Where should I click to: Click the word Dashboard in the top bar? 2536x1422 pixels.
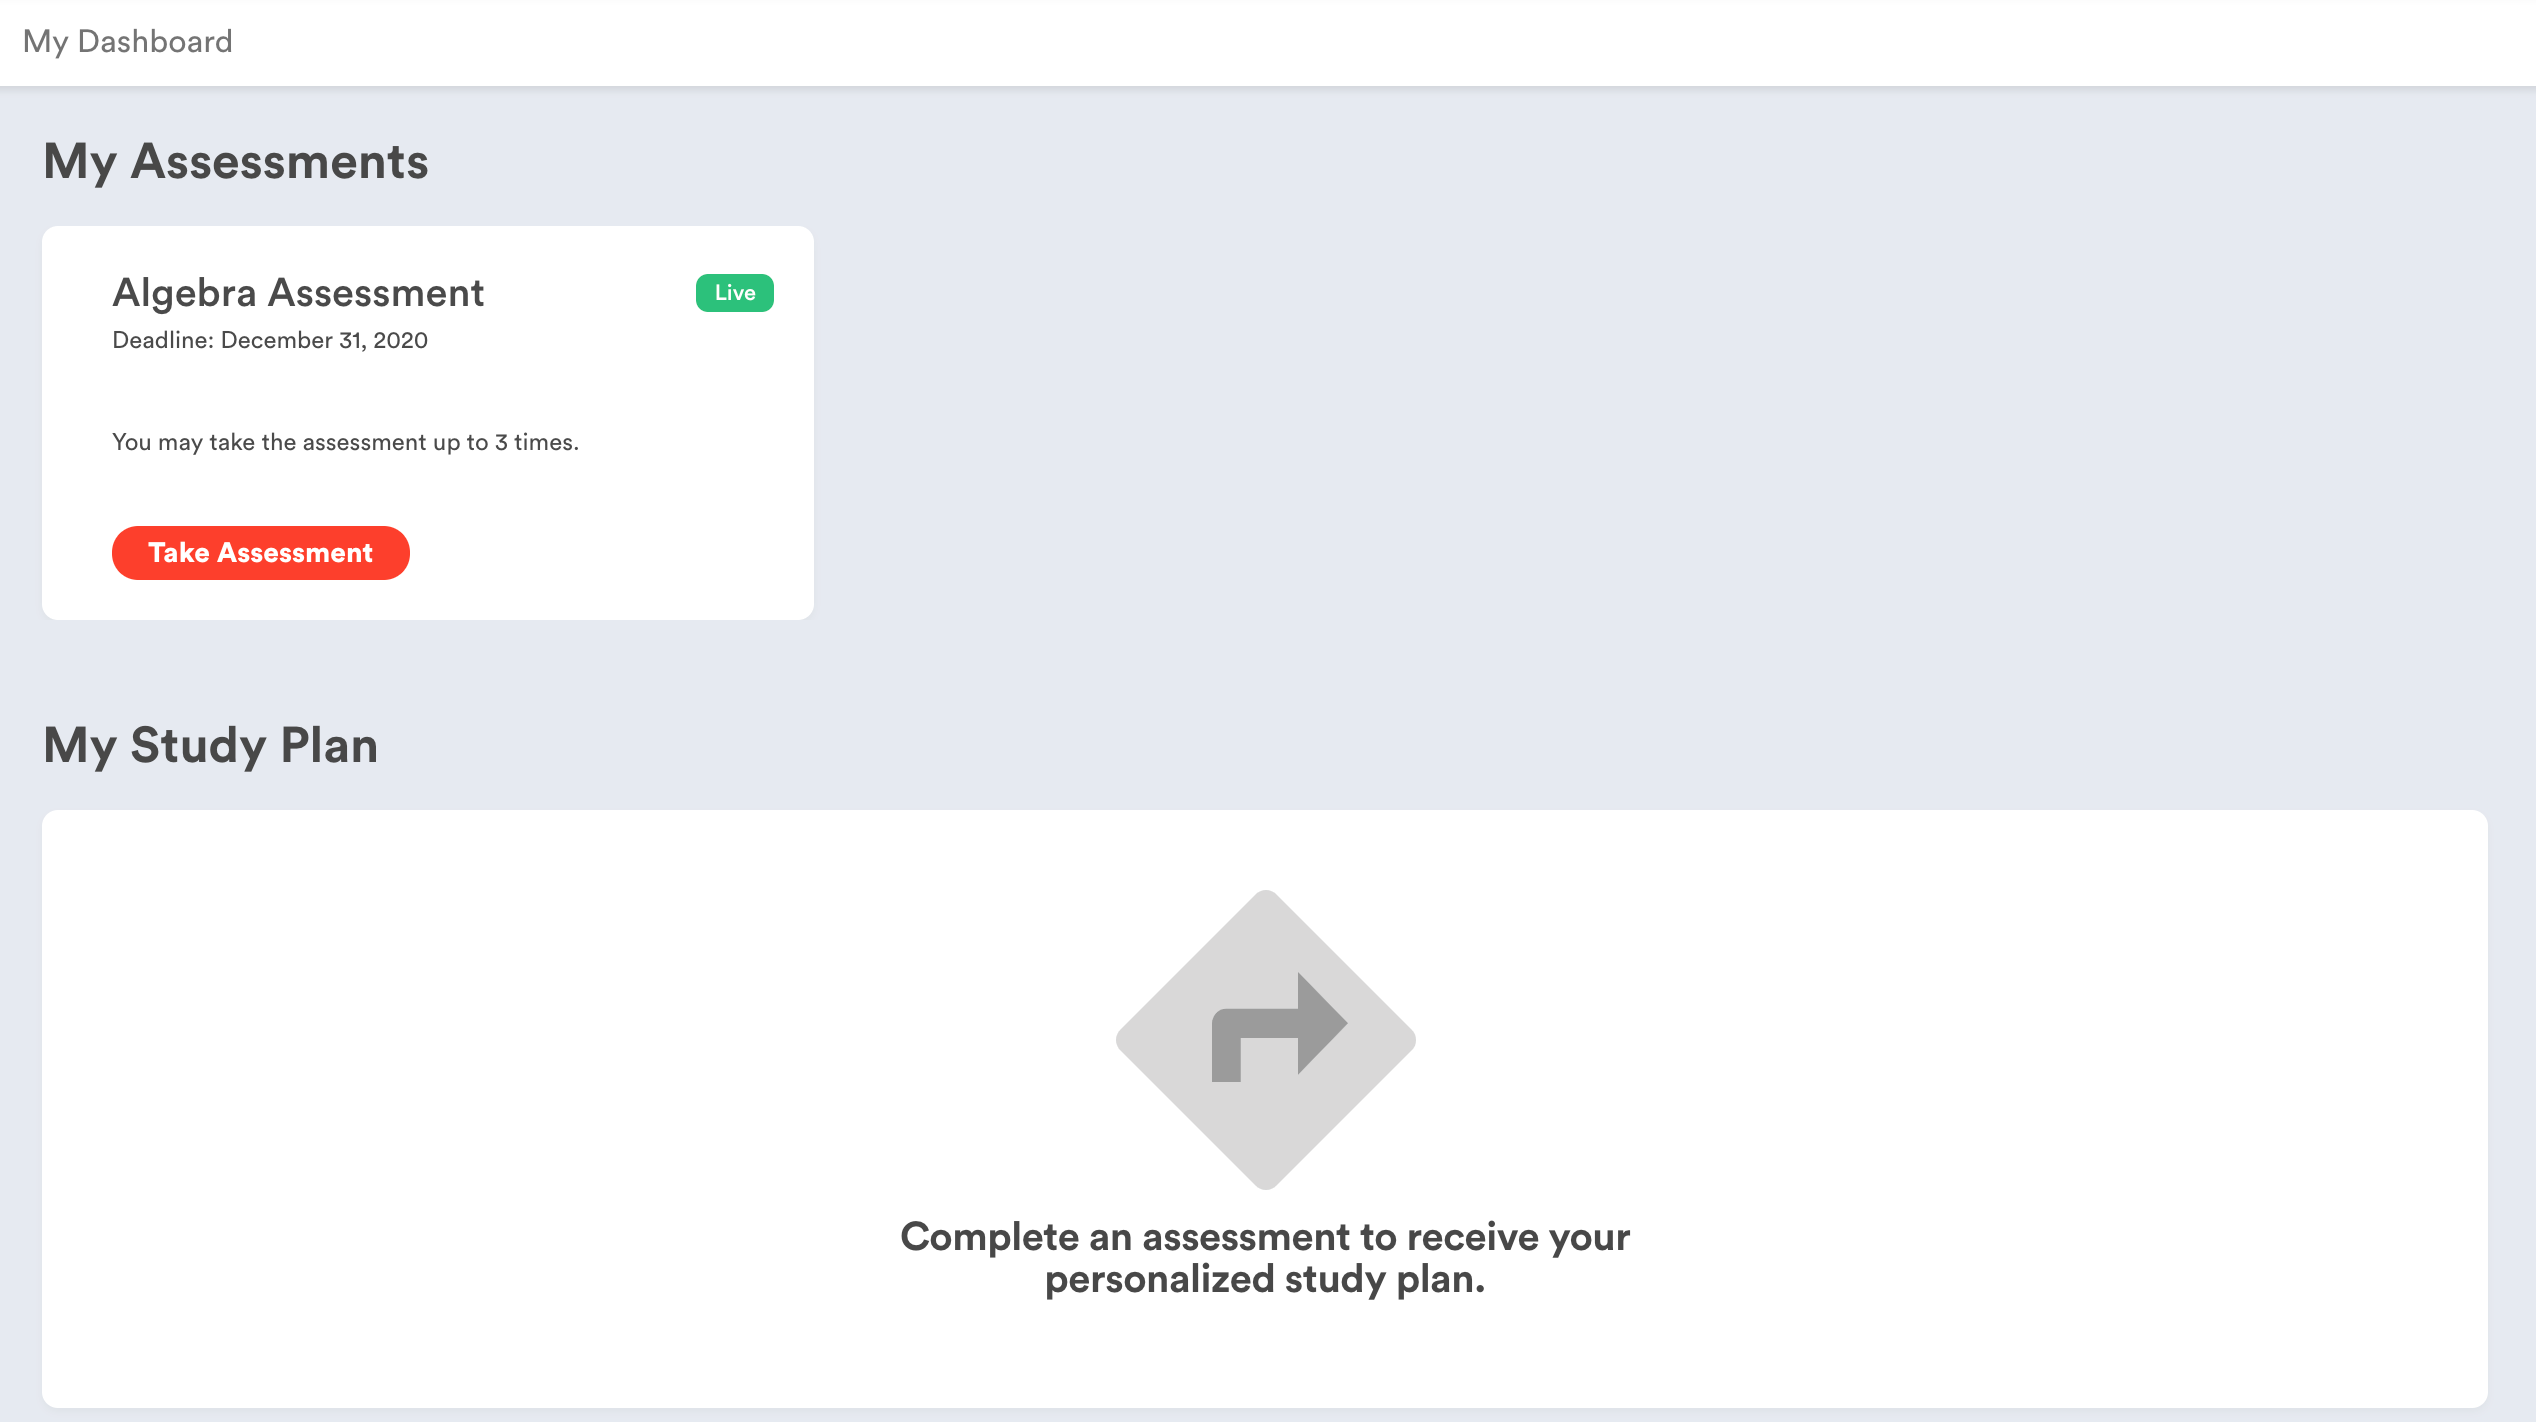[155, 41]
